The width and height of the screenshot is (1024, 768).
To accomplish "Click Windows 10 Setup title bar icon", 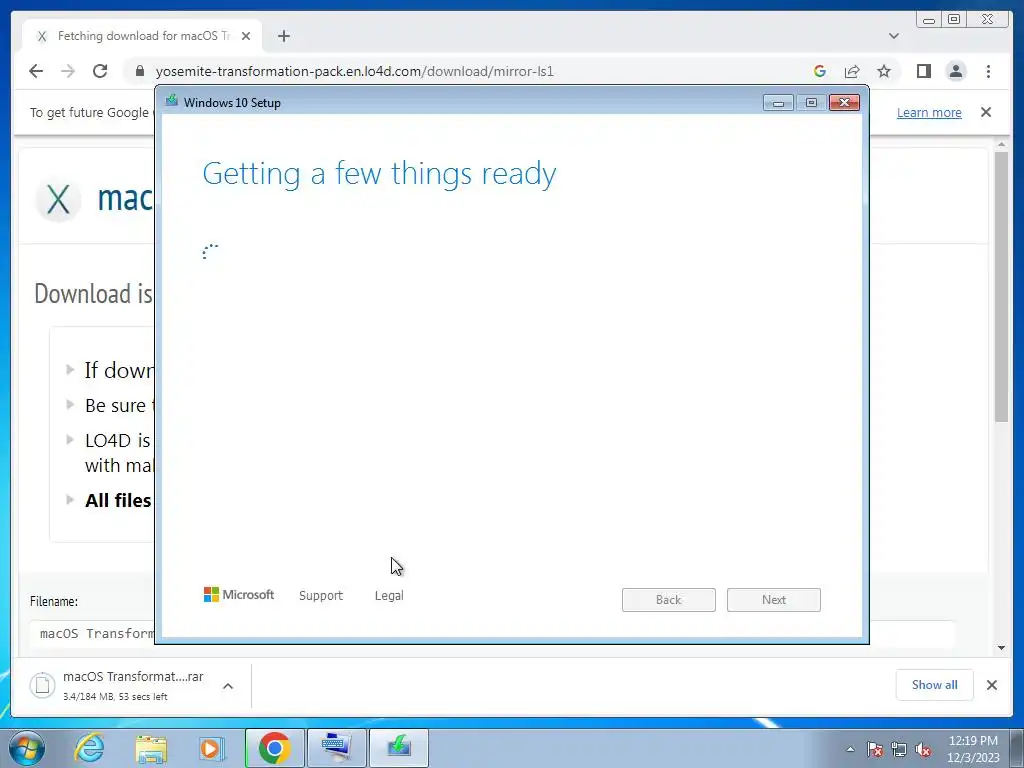I will click(172, 101).
